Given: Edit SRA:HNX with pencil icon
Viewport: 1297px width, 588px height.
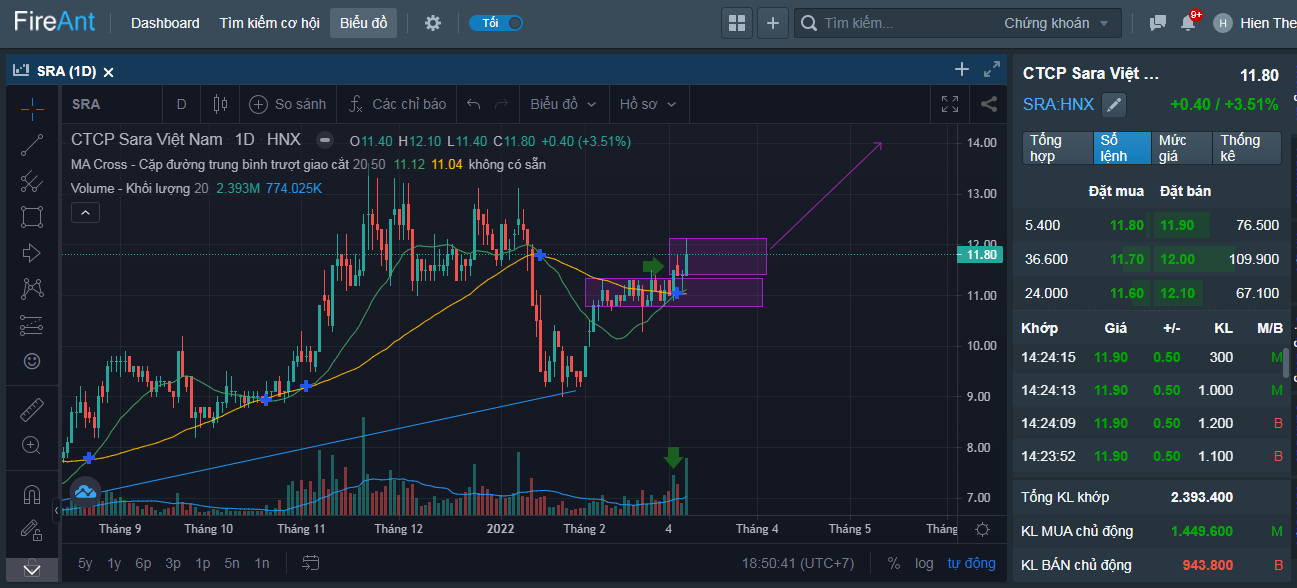Looking at the screenshot, I should (x=1114, y=104).
